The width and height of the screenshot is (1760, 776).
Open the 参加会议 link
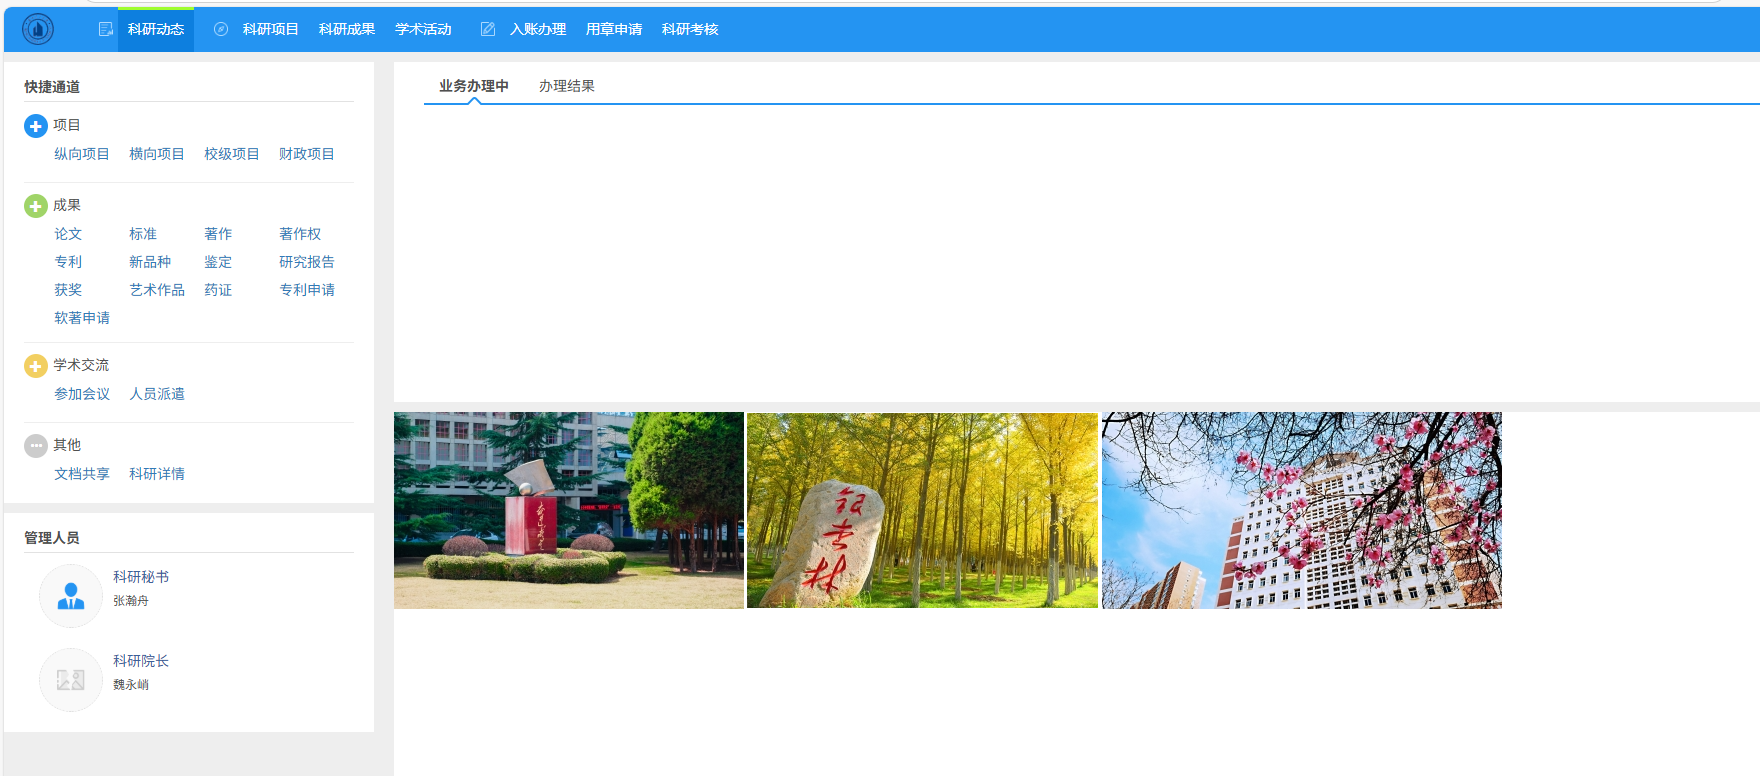click(x=82, y=394)
